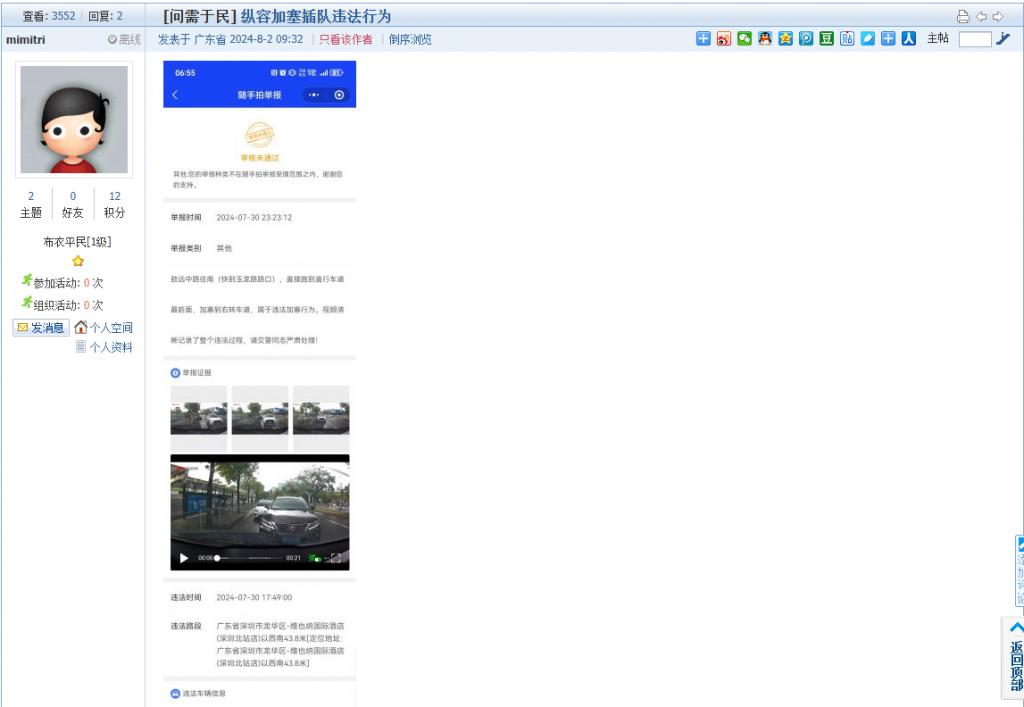This screenshot has height=707, width=1024.
Task: Click the floor number input box
Action: 974,39
